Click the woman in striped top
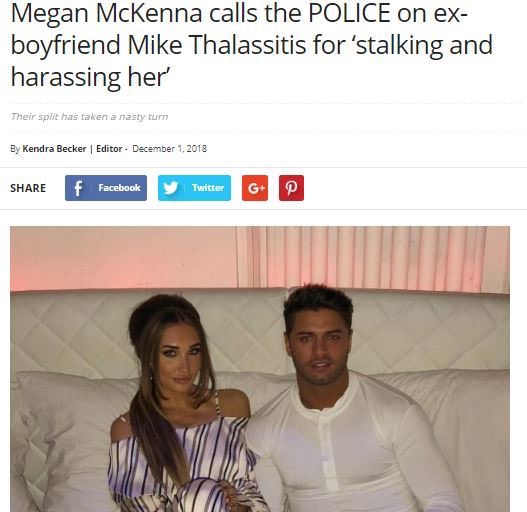527x512 pixels. pyautogui.click(x=183, y=403)
